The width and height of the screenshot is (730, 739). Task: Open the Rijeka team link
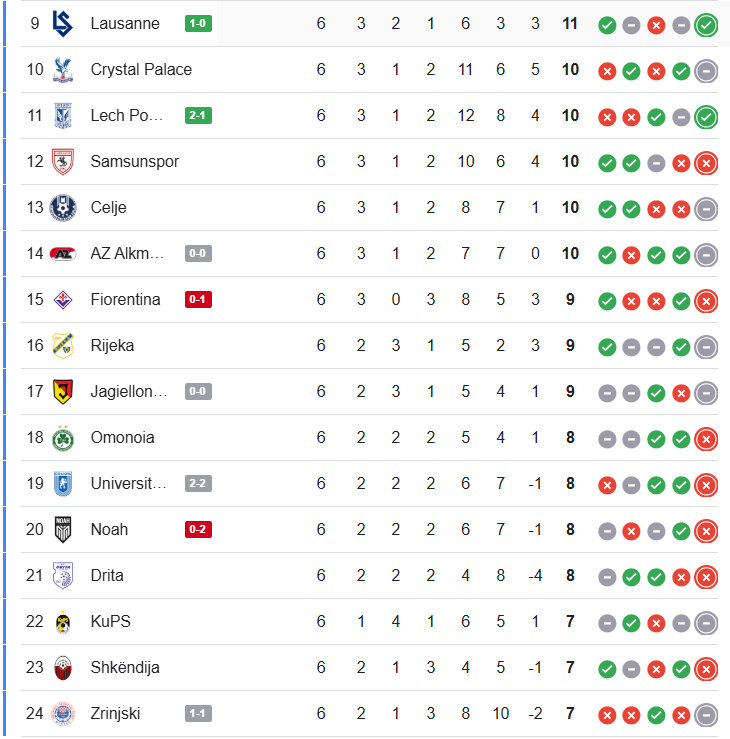pyautogui.click(x=112, y=345)
